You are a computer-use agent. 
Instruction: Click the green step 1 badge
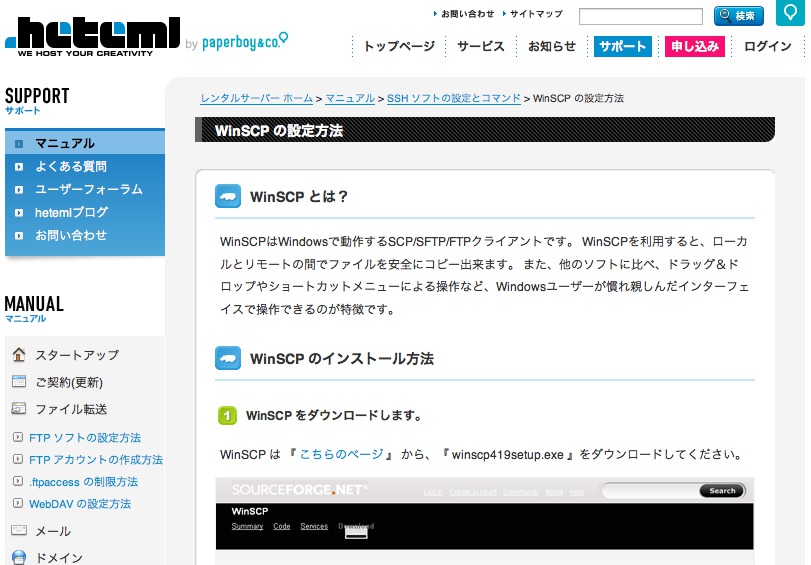click(x=228, y=415)
